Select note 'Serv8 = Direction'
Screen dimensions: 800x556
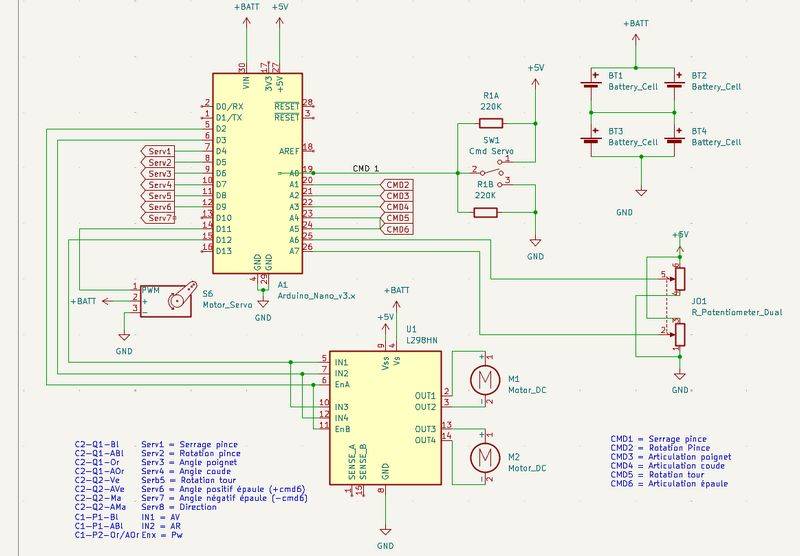(179, 507)
